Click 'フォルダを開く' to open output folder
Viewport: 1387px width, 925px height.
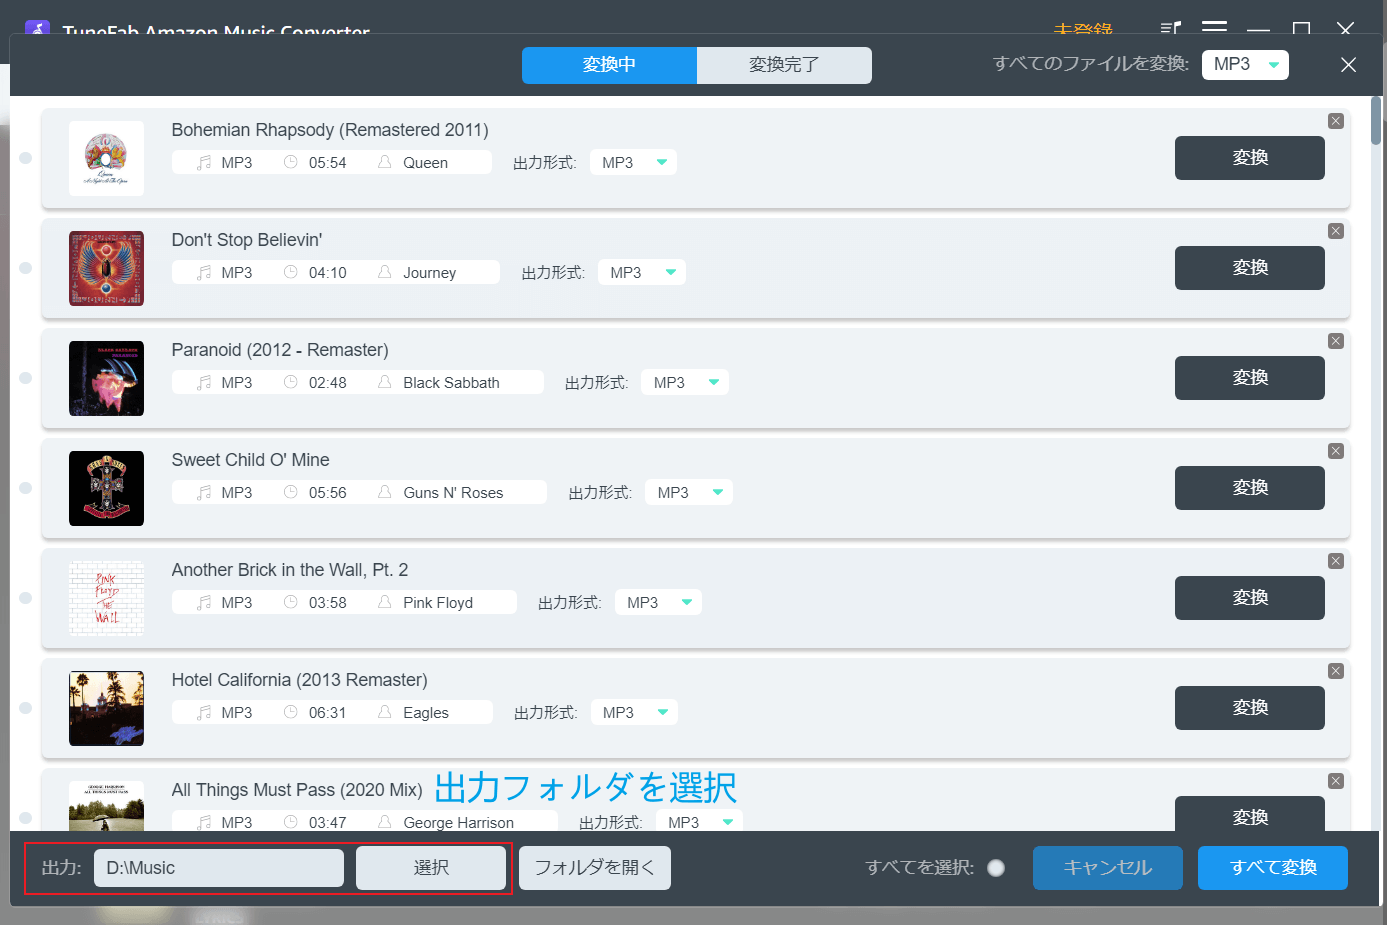click(x=594, y=868)
